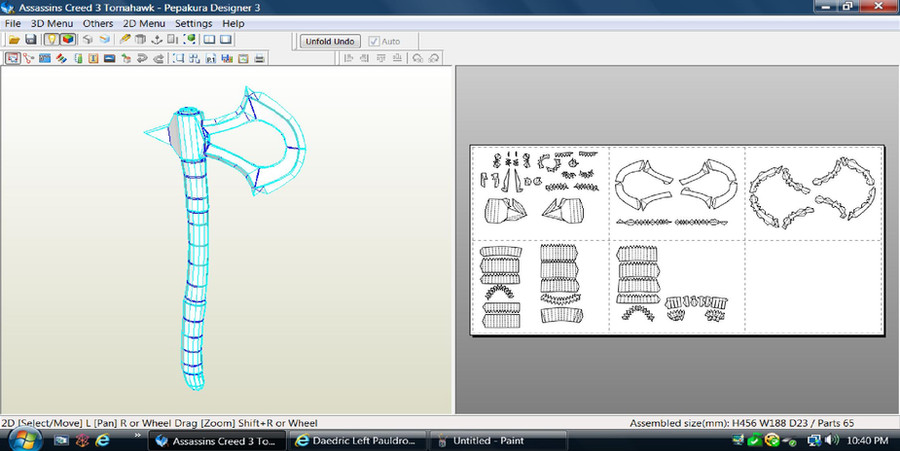
Task: Click the align right icon
Action: pyautogui.click(x=364, y=58)
